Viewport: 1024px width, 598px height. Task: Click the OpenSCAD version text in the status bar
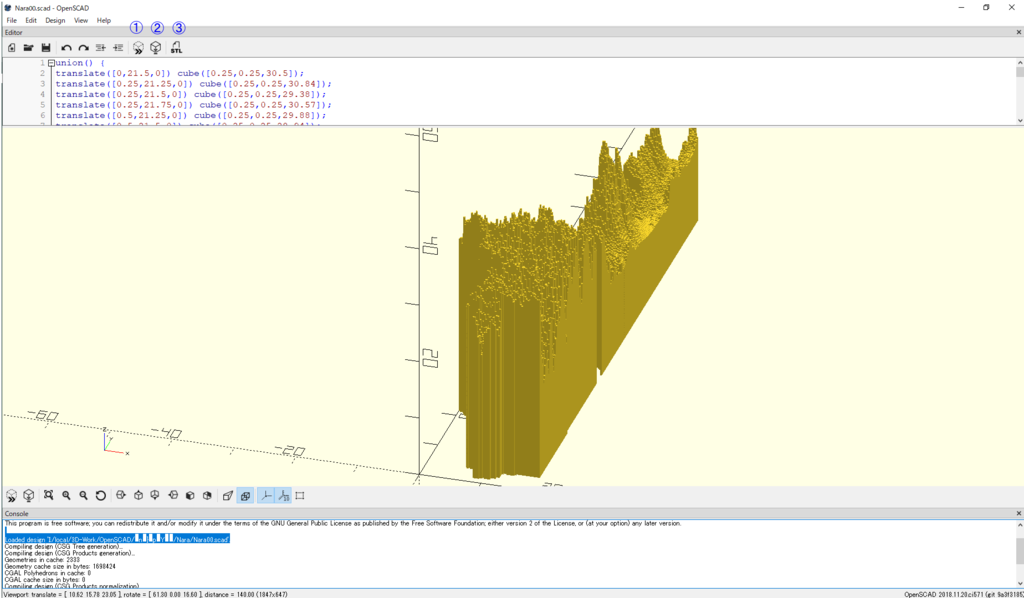click(964, 595)
